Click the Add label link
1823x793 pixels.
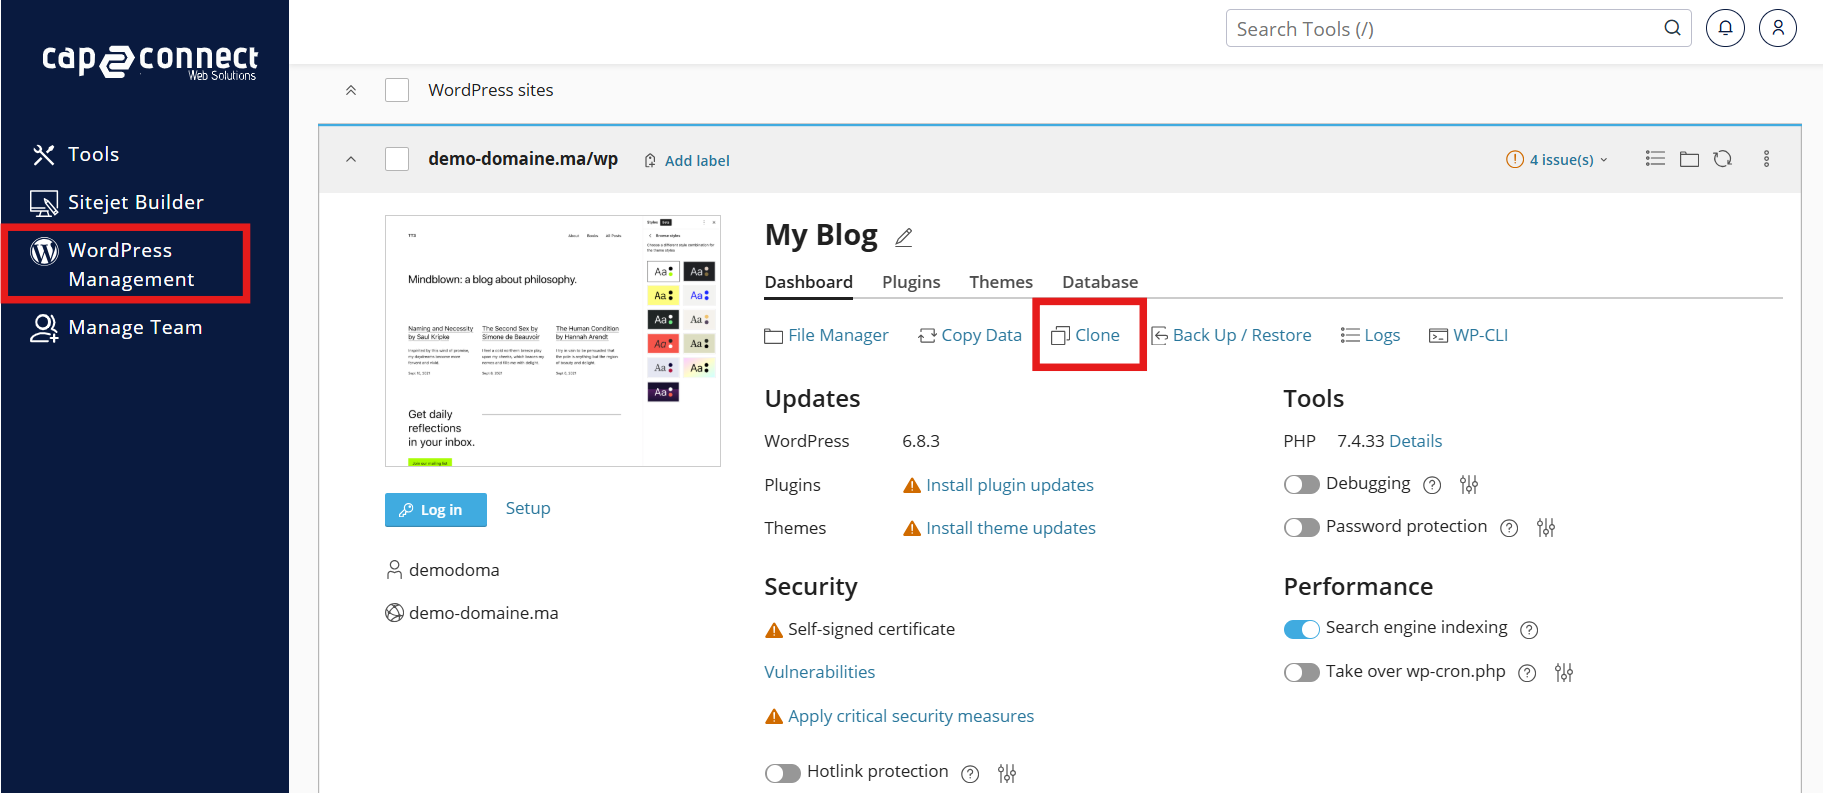697,160
